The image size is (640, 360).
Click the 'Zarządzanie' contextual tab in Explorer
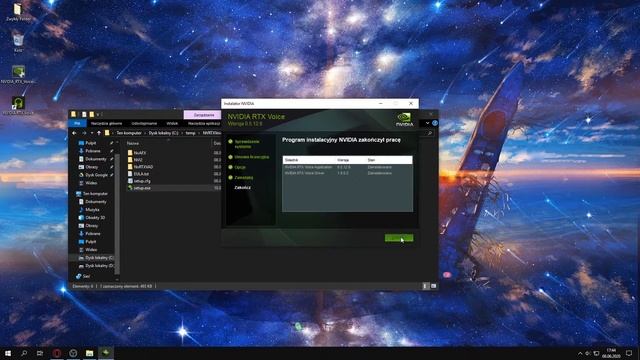203,115
